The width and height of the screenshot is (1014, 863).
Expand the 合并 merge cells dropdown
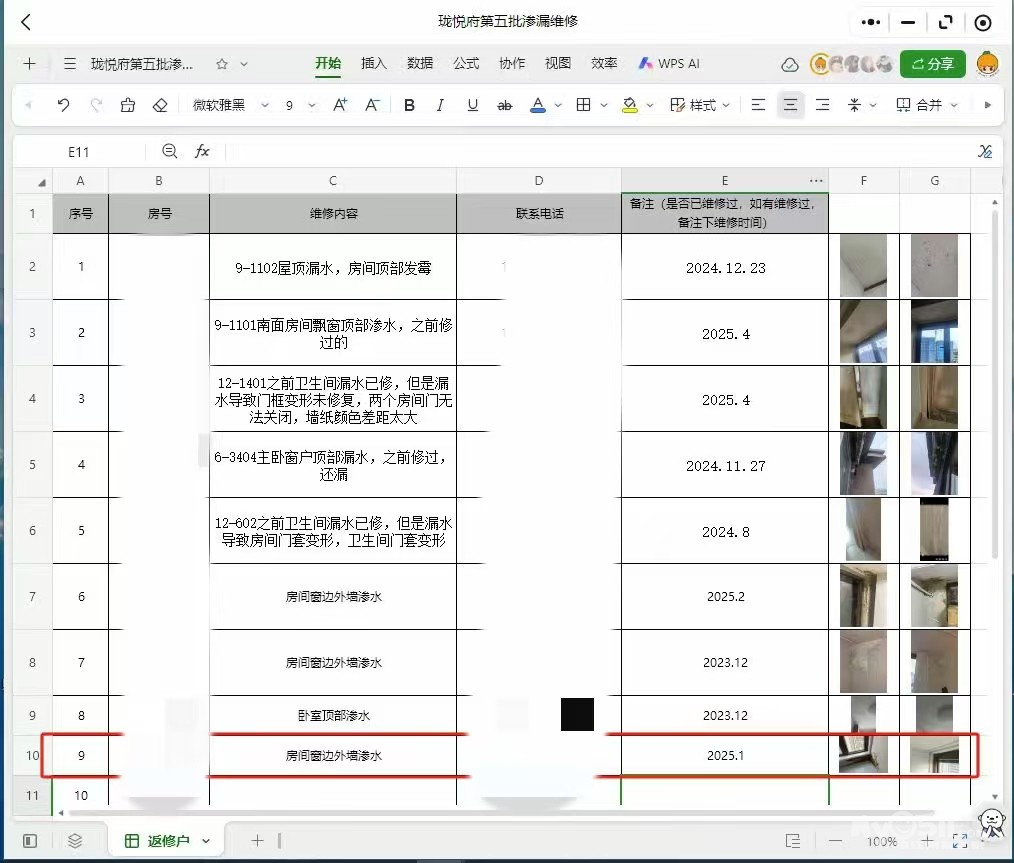(927, 105)
